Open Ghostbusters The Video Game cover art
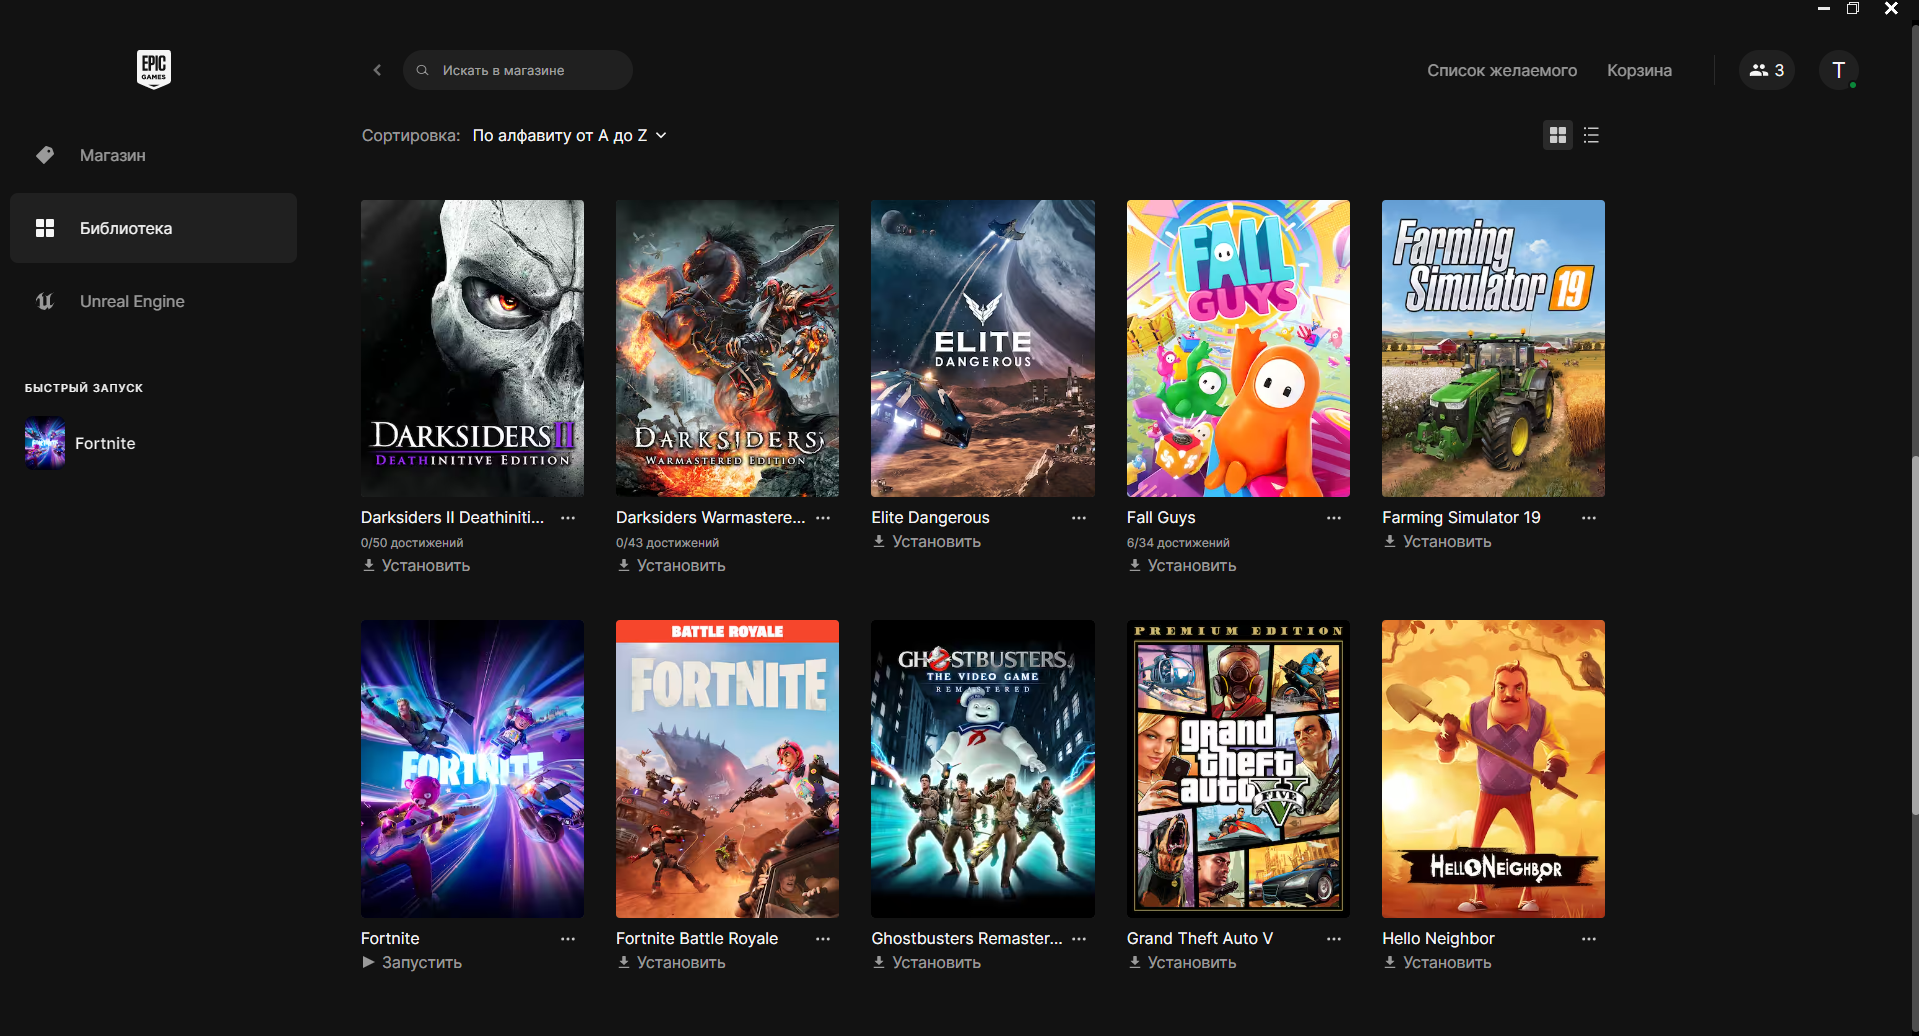 [x=983, y=769]
